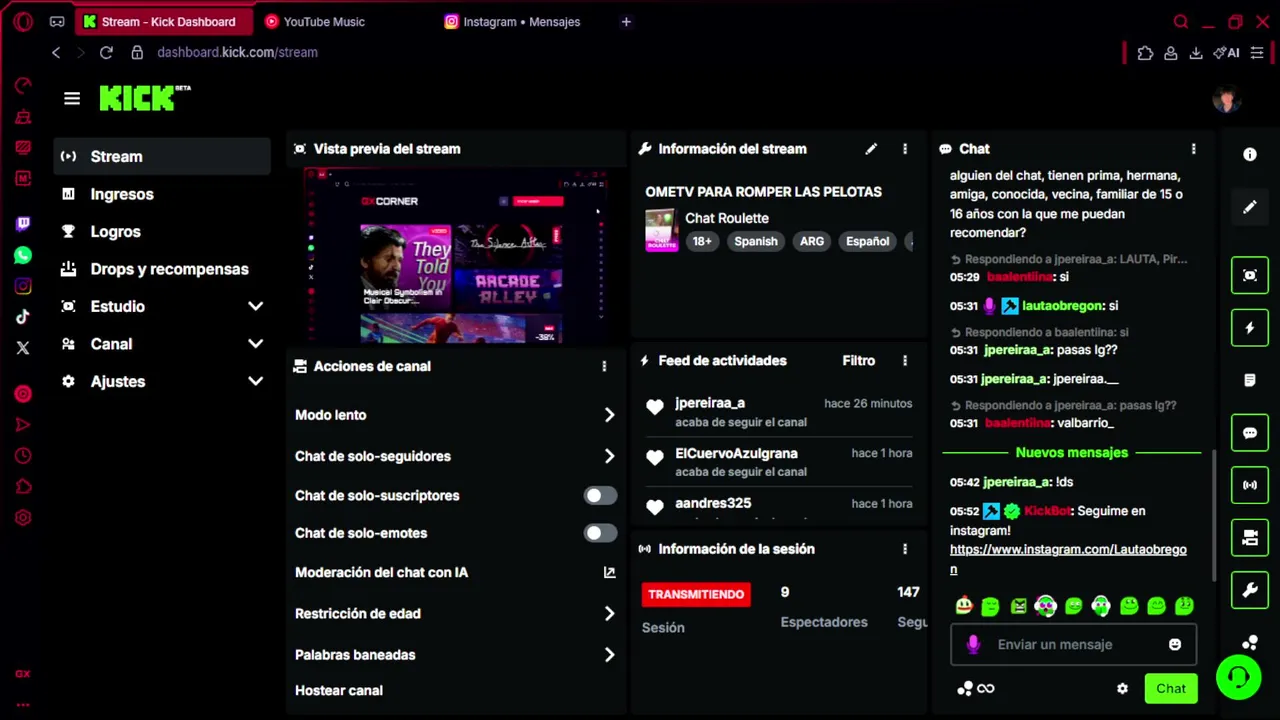Click the browser address bar URL

tap(237, 52)
